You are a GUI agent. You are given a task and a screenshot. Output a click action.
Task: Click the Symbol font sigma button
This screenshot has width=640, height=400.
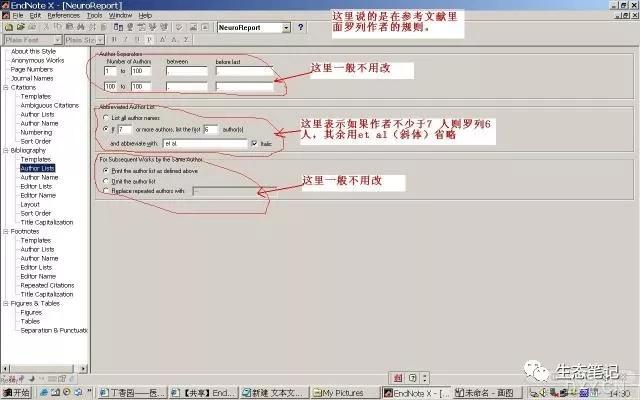186,40
